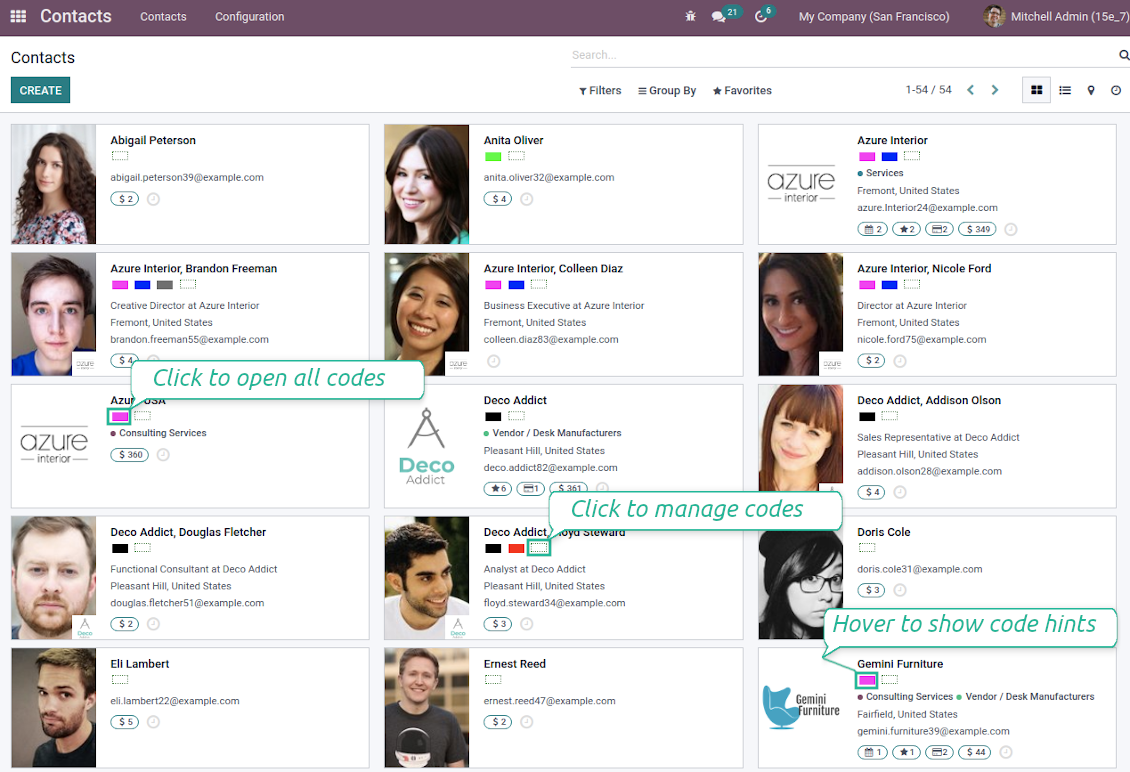Open Mitchell Admin user menu

click(1056, 16)
